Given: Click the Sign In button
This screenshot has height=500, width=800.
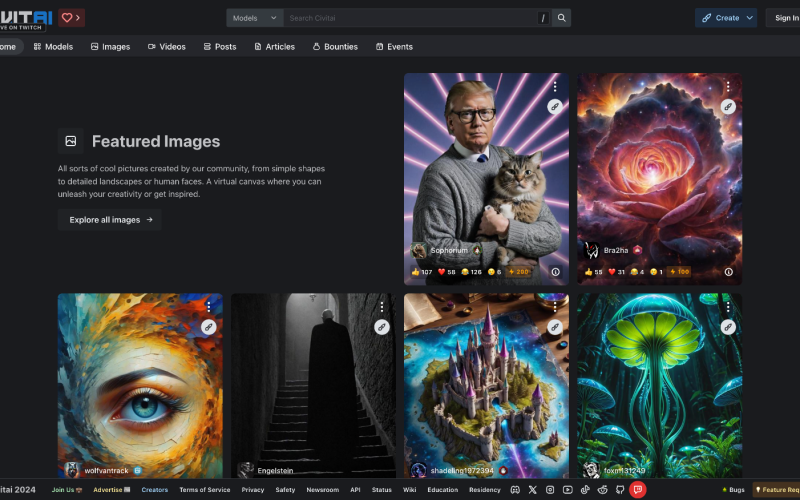Looking at the screenshot, I should tap(786, 18).
